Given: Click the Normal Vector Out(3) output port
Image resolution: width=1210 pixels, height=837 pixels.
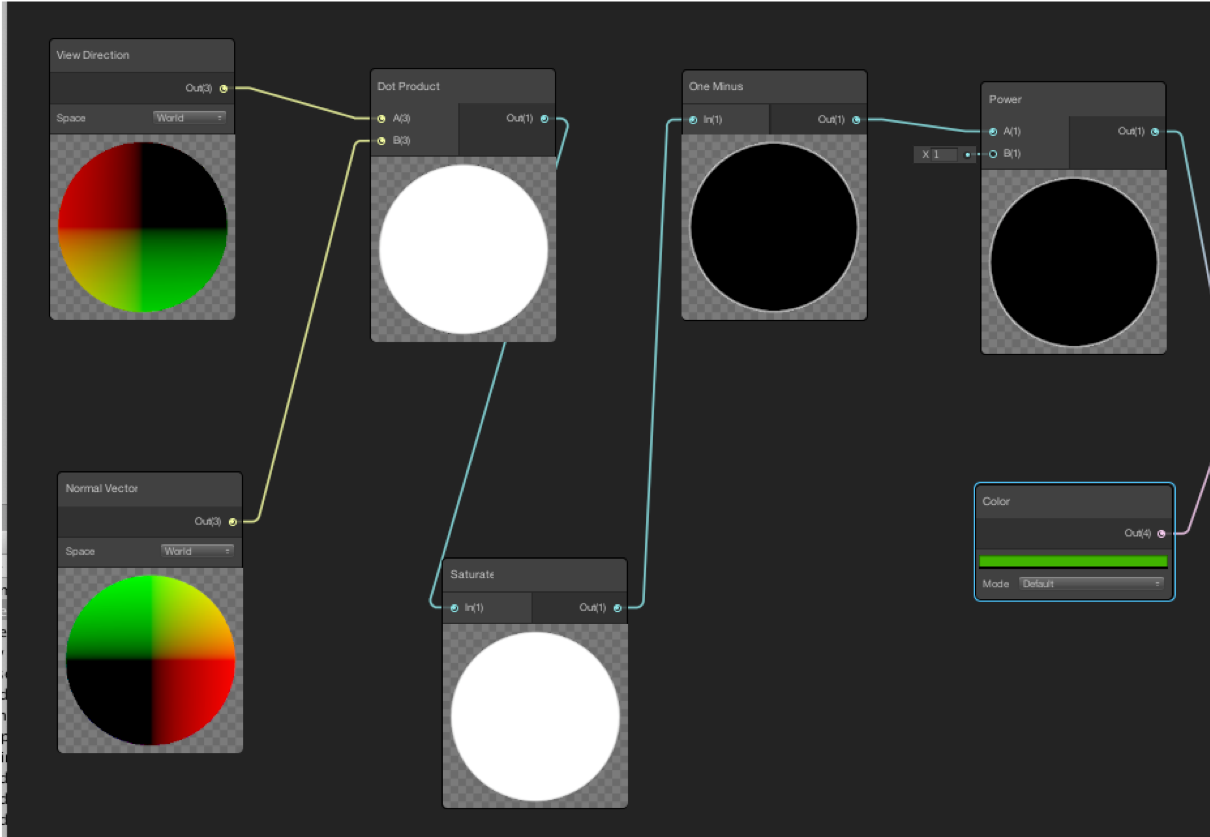Looking at the screenshot, I should pyautogui.click(x=232, y=522).
